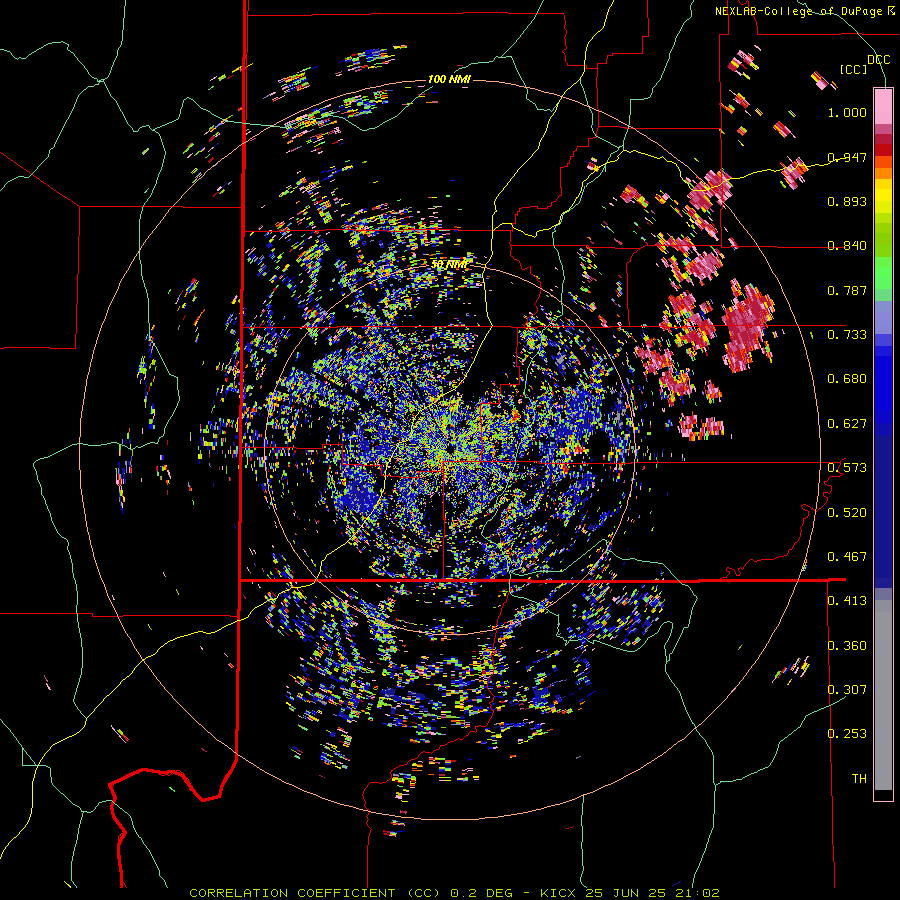Select the 0.413 scale value

coord(847,601)
